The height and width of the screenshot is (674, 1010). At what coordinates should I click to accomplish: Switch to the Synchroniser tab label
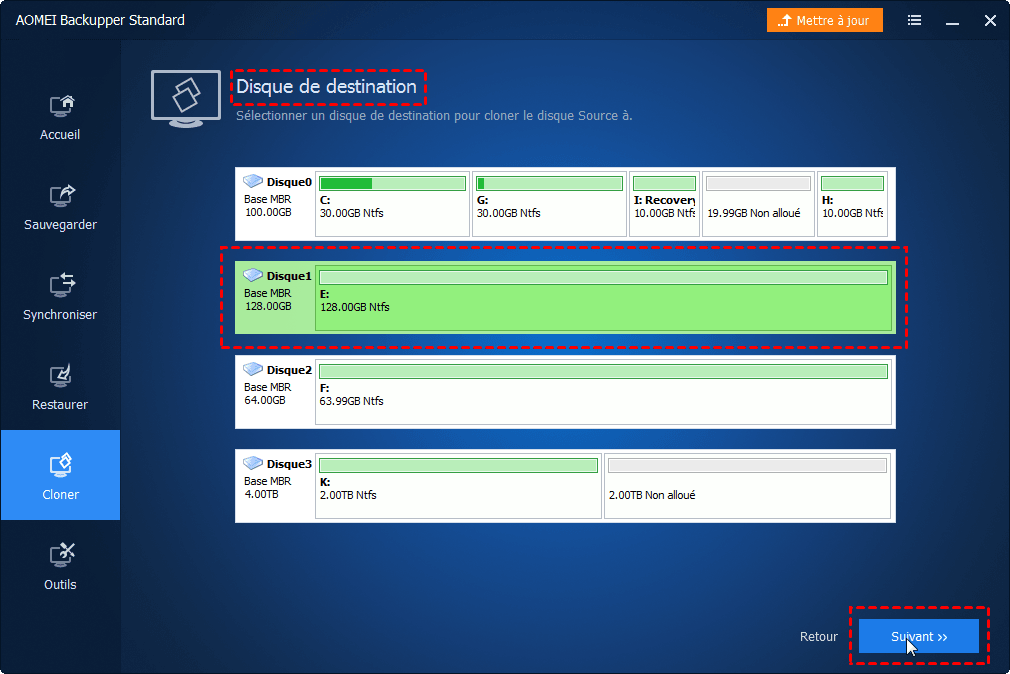point(60,315)
